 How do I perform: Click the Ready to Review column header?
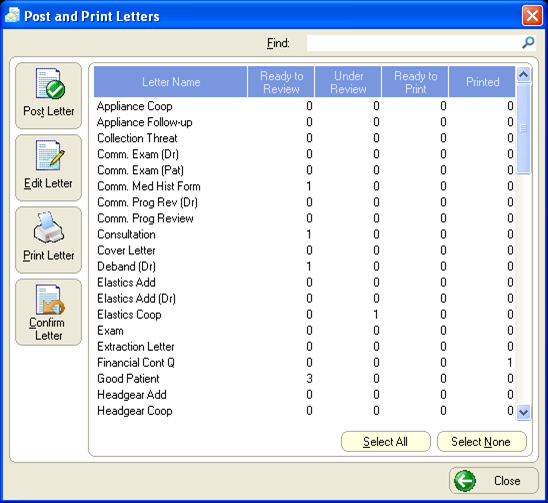click(x=281, y=82)
